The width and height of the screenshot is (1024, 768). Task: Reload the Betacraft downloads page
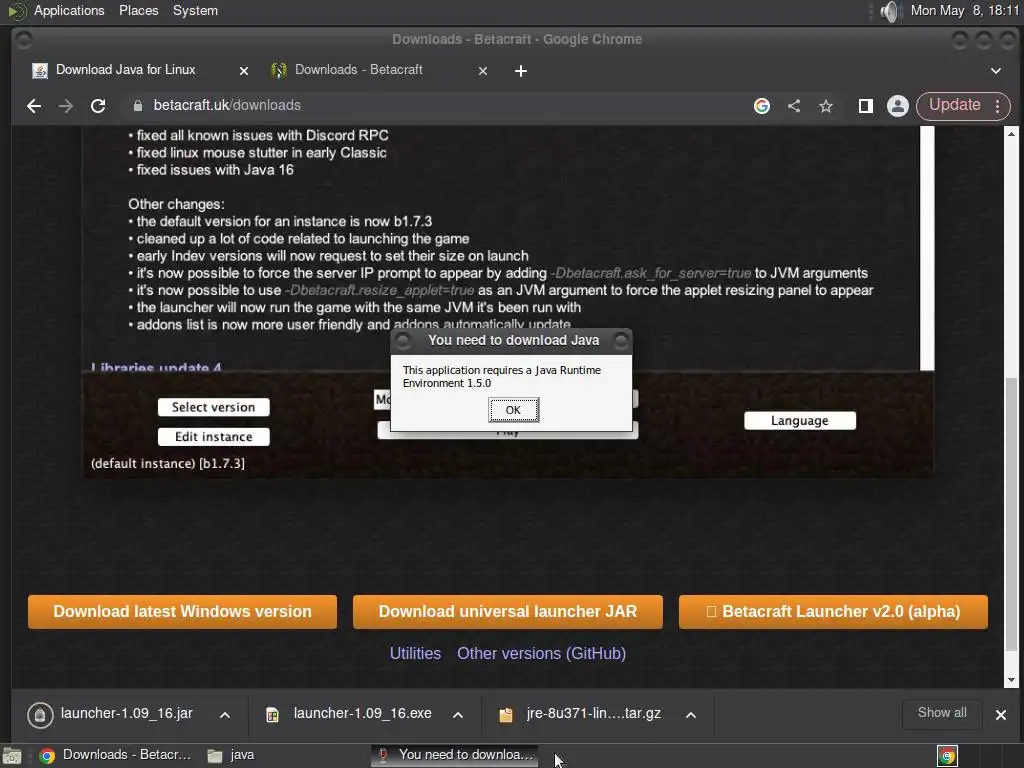(x=98, y=106)
